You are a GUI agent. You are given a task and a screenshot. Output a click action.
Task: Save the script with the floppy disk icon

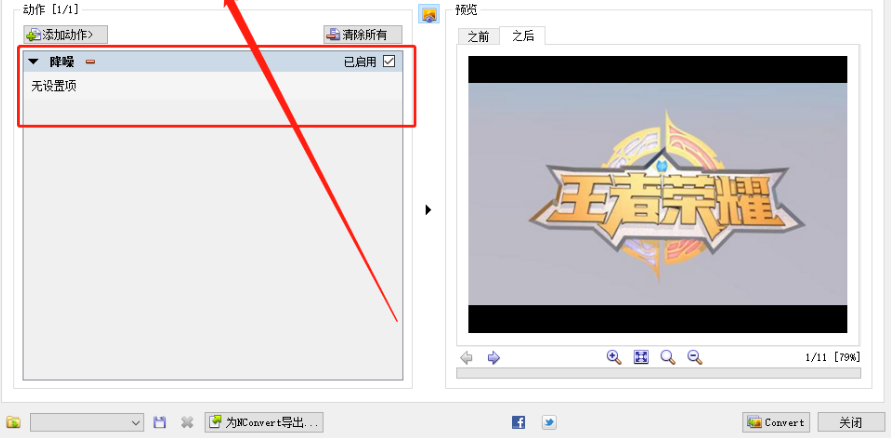[x=160, y=423]
